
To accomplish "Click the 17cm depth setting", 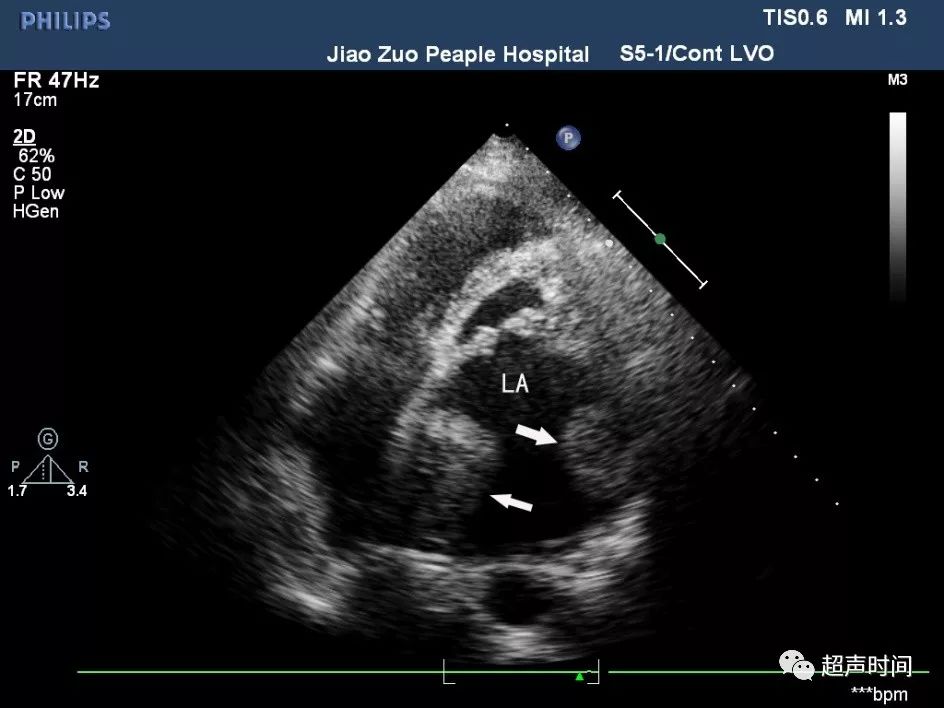I will 36,100.
